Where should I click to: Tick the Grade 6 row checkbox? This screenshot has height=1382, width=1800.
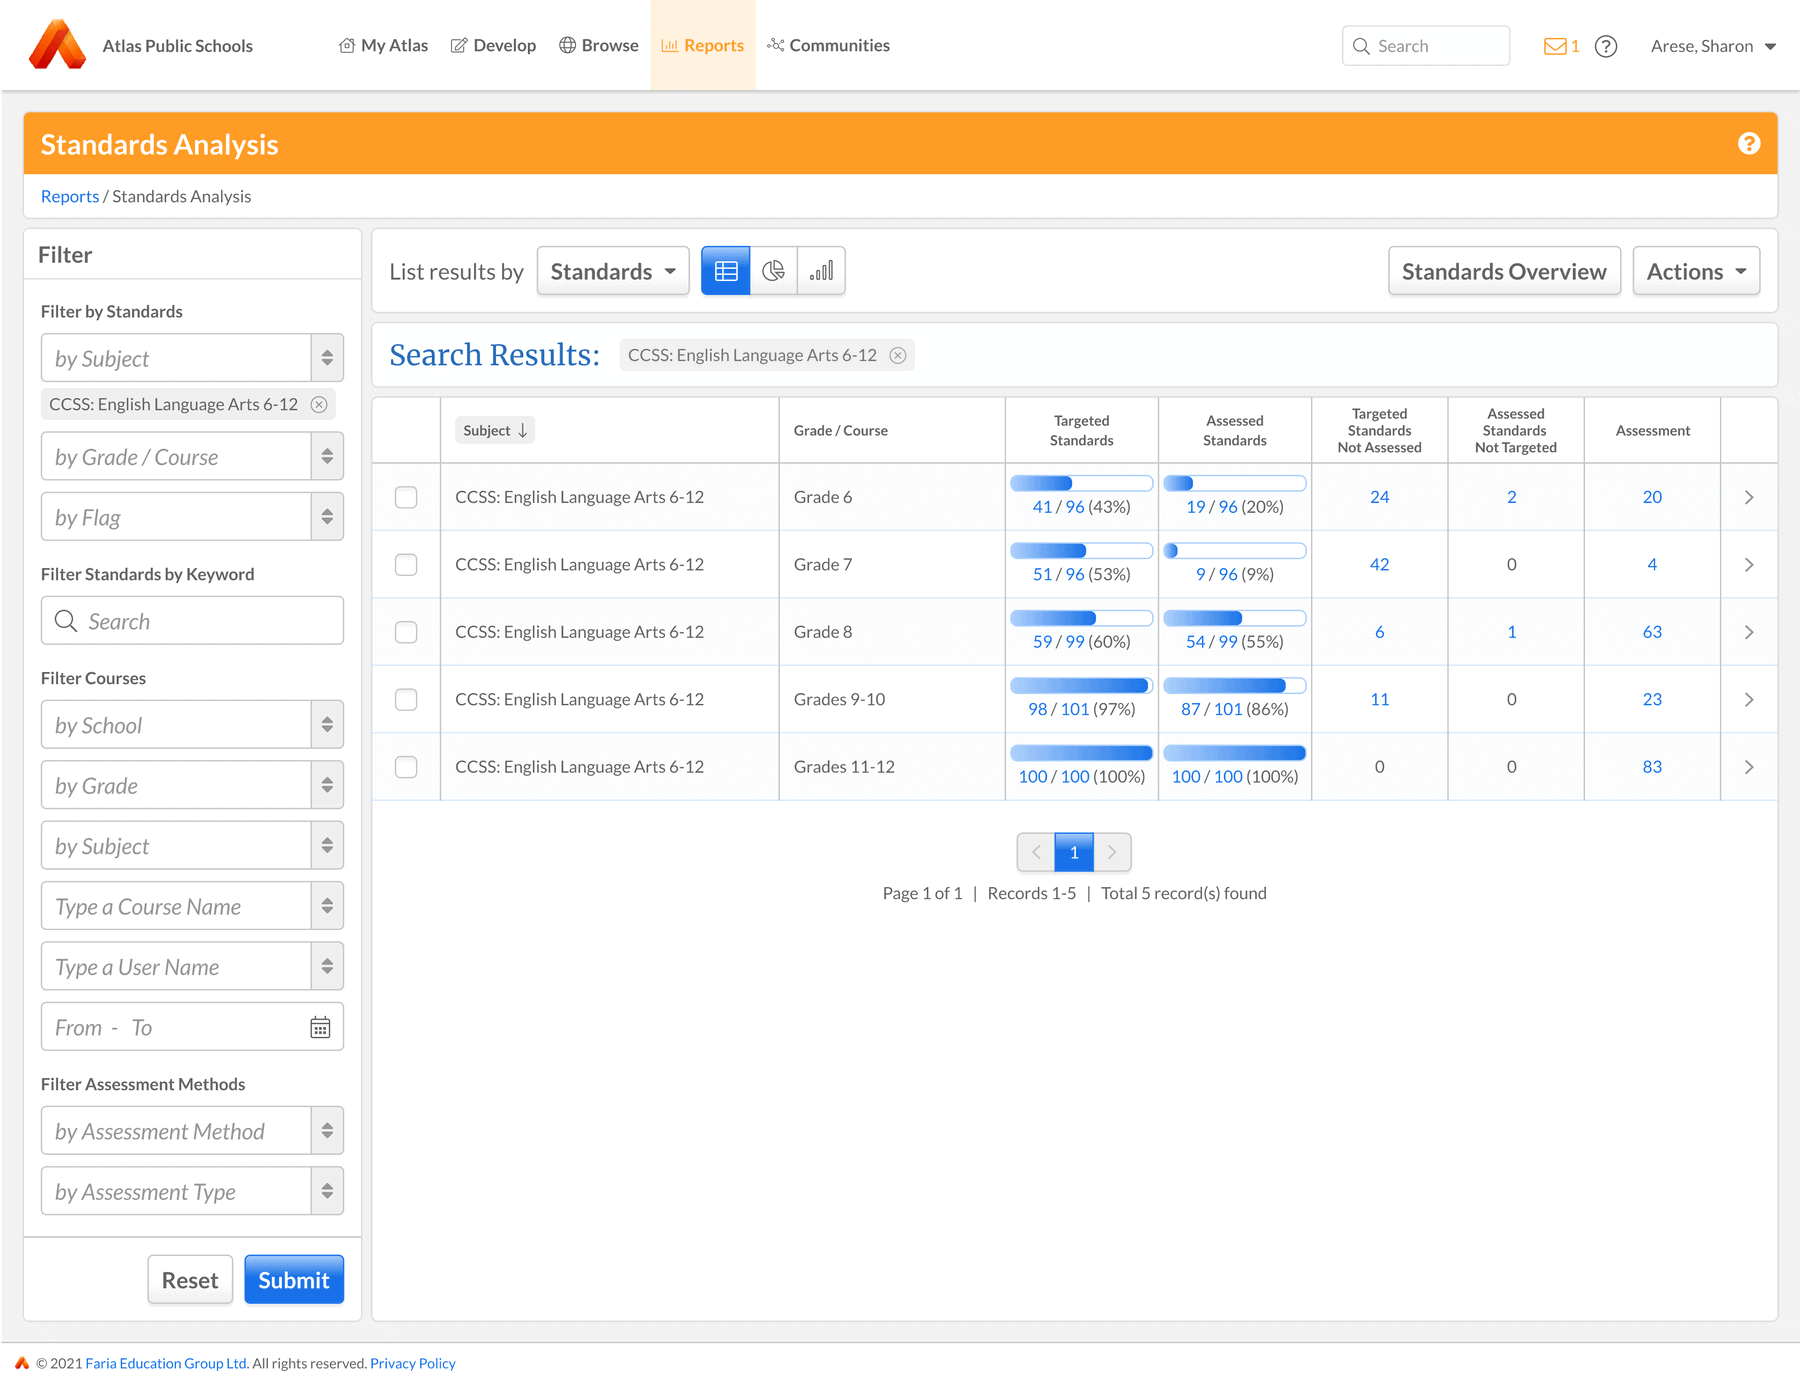coord(406,497)
